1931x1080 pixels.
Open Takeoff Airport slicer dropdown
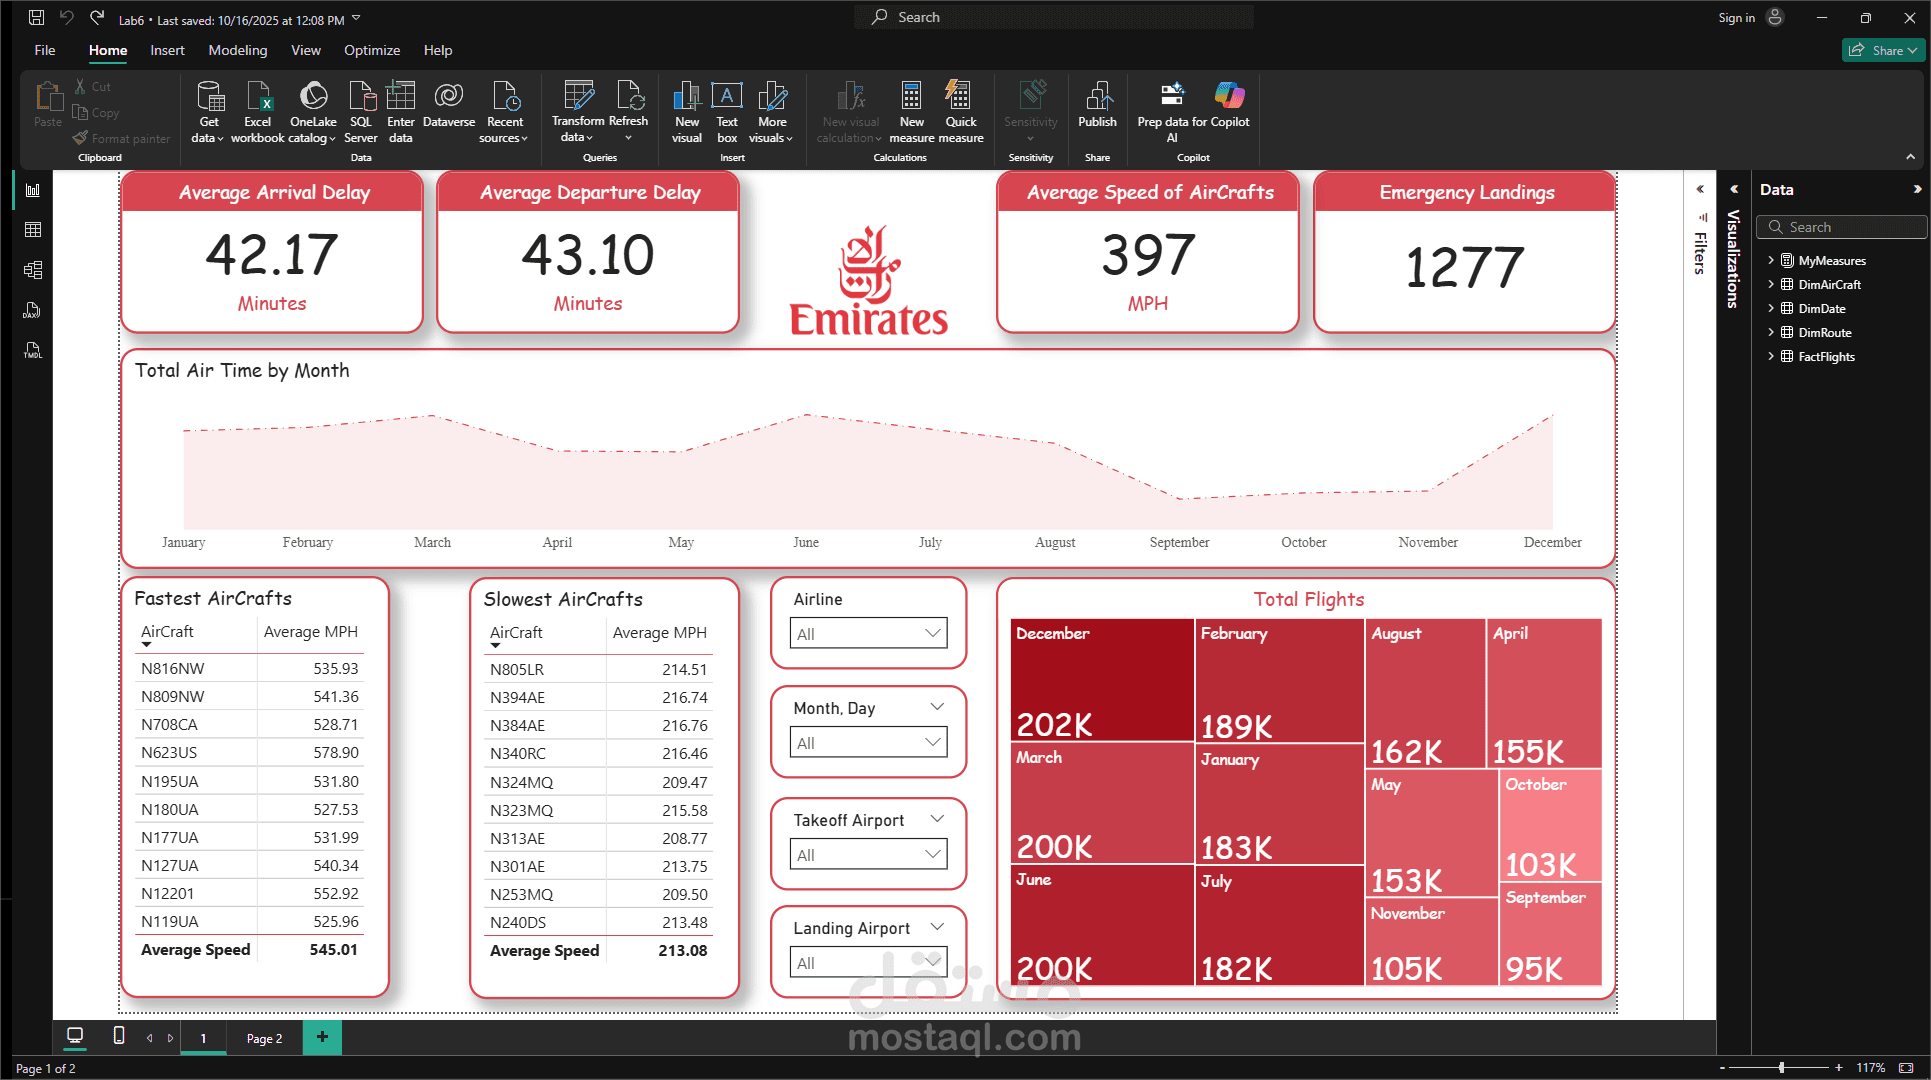tap(868, 855)
